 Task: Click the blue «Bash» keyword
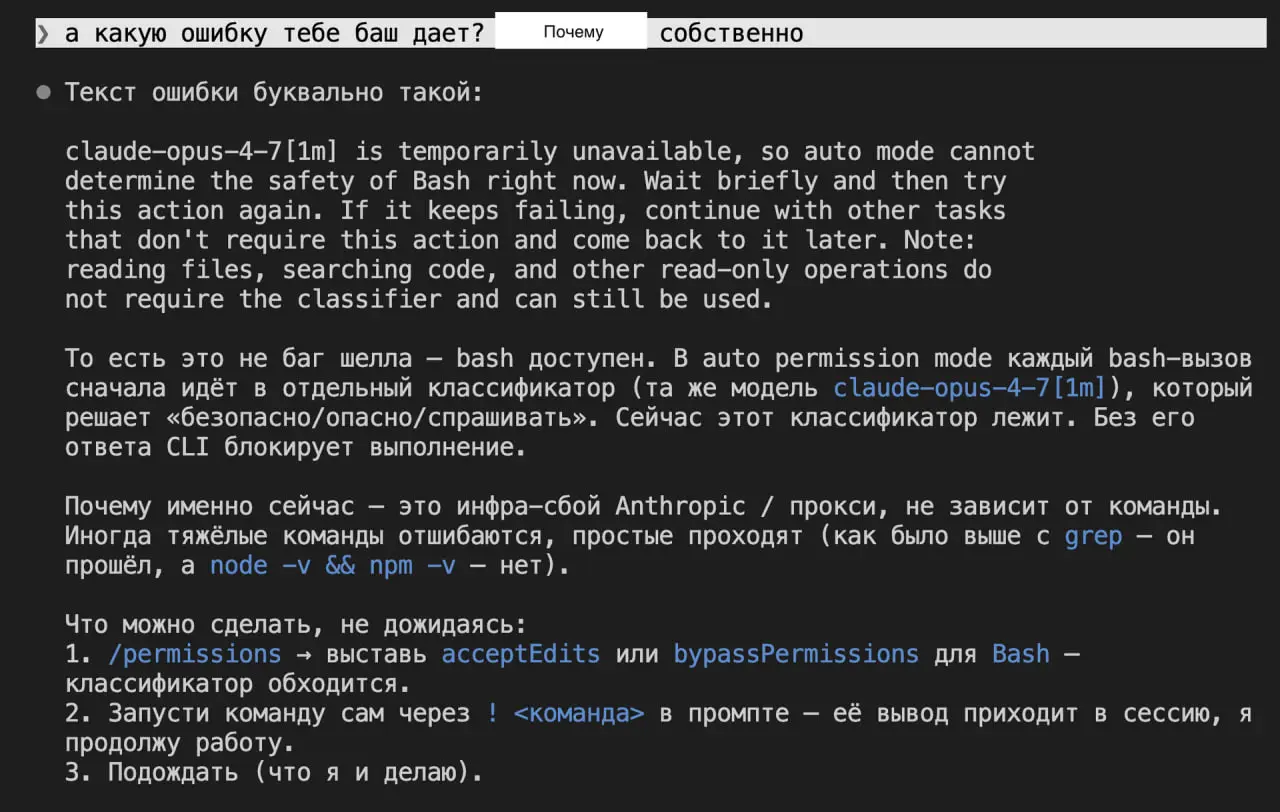(1021, 654)
